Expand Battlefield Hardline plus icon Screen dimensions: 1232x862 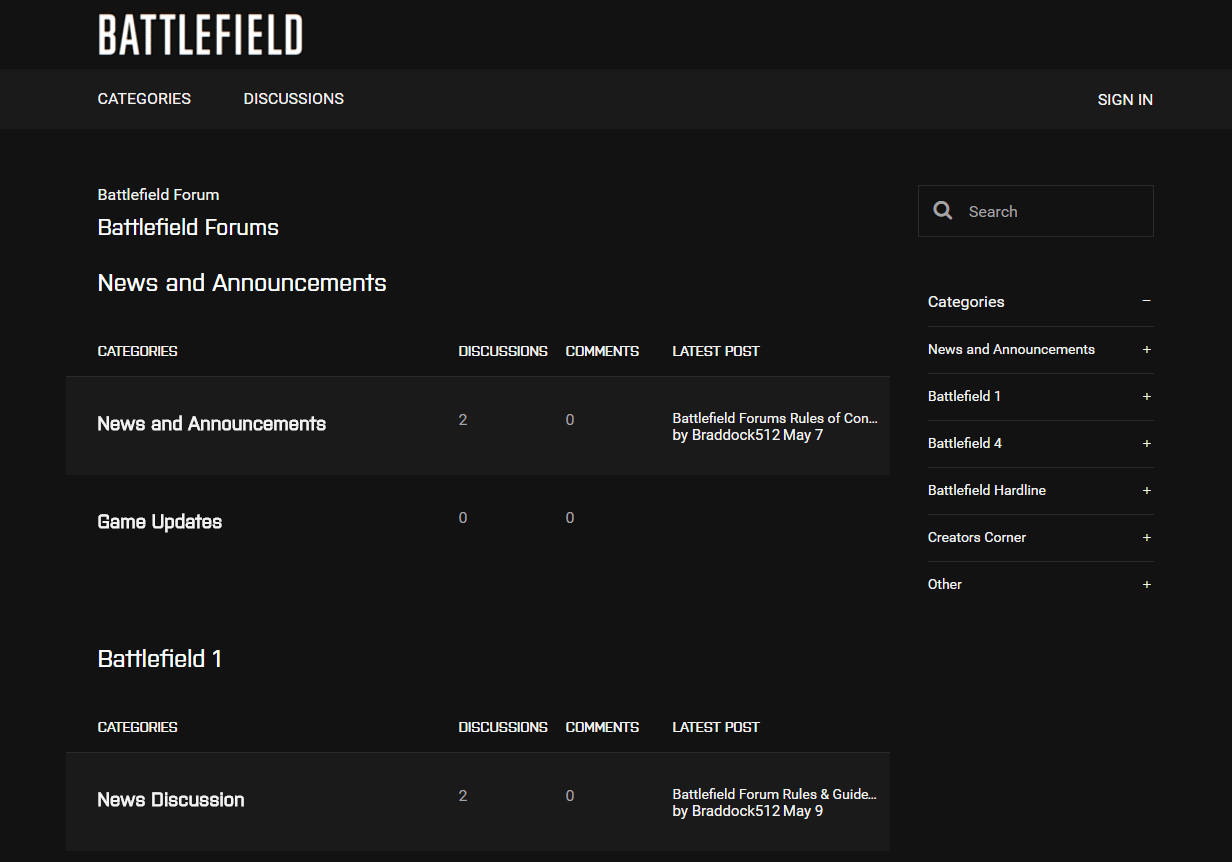tap(1146, 491)
